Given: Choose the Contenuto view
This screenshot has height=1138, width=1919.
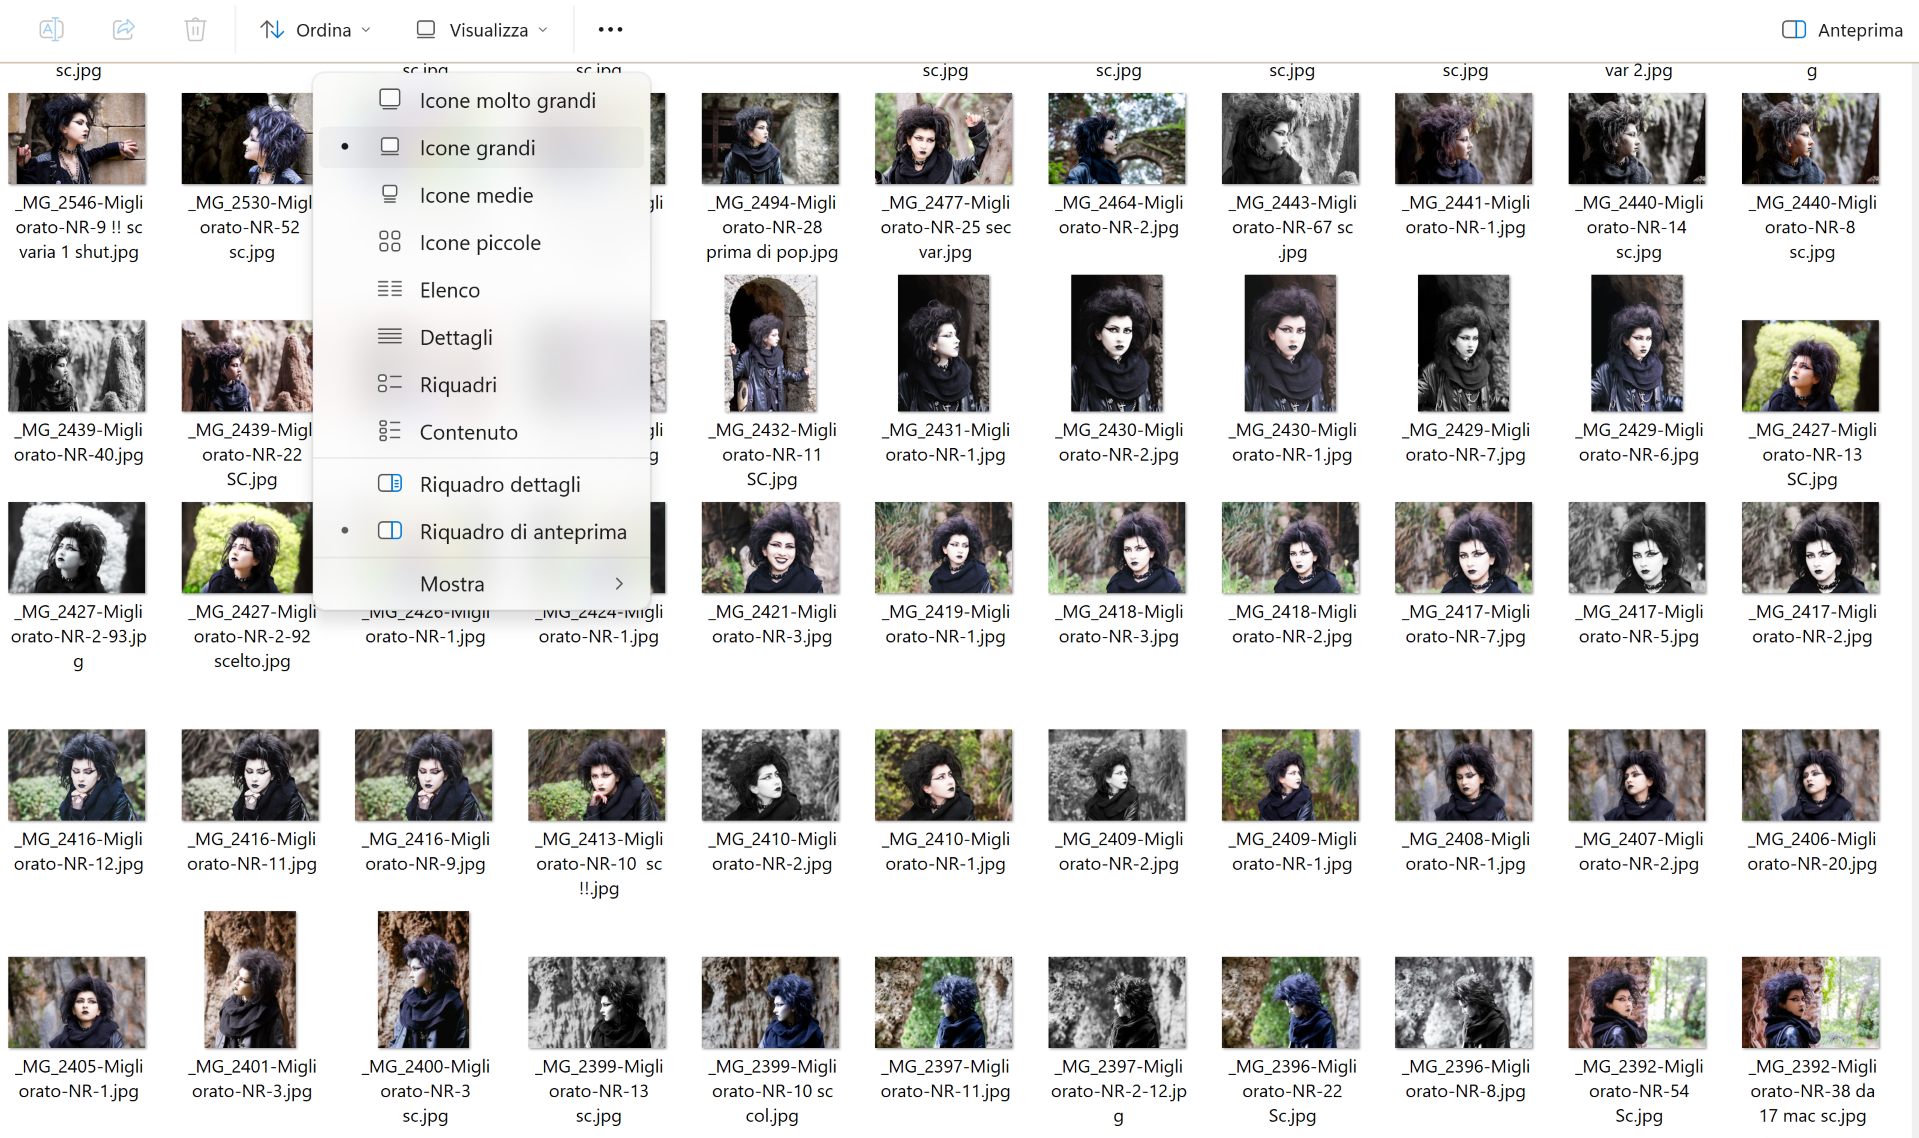Looking at the screenshot, I should point(482,432).
